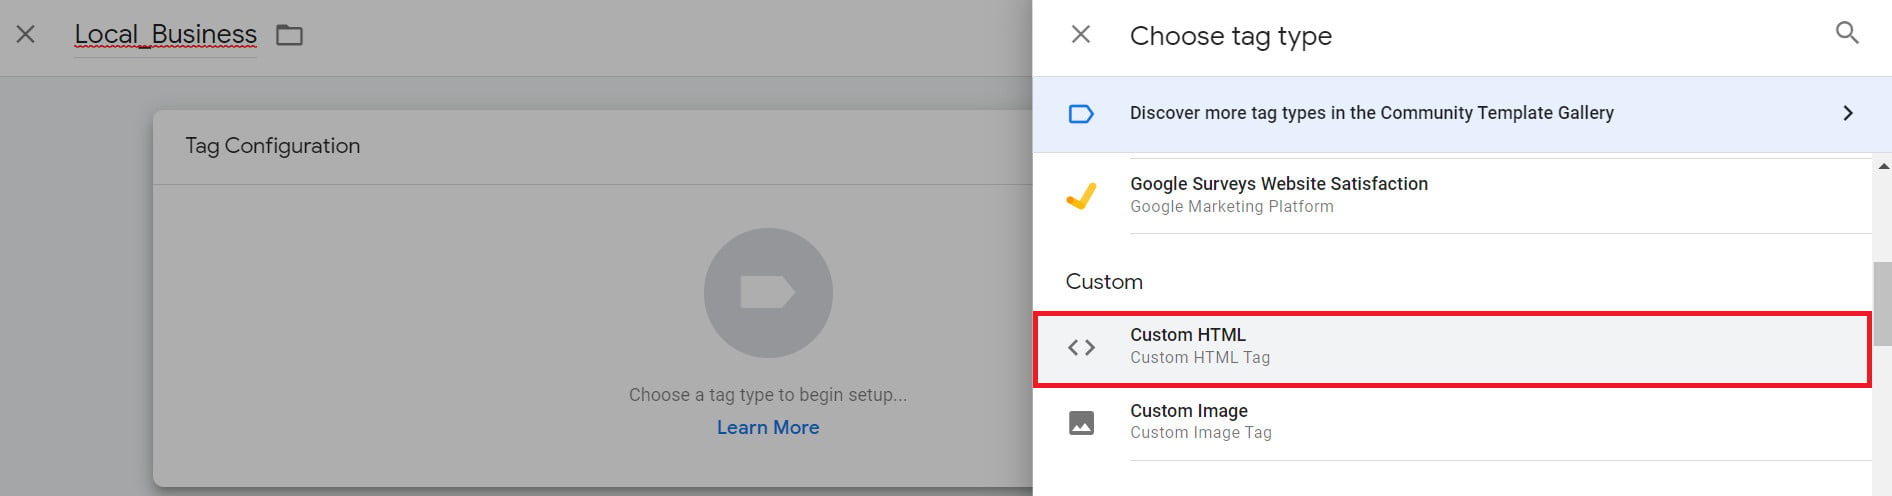The width and height of the screenshot is (1892, 496).
Task: Close the Local_Business tag editor
Action: (26, 34)
